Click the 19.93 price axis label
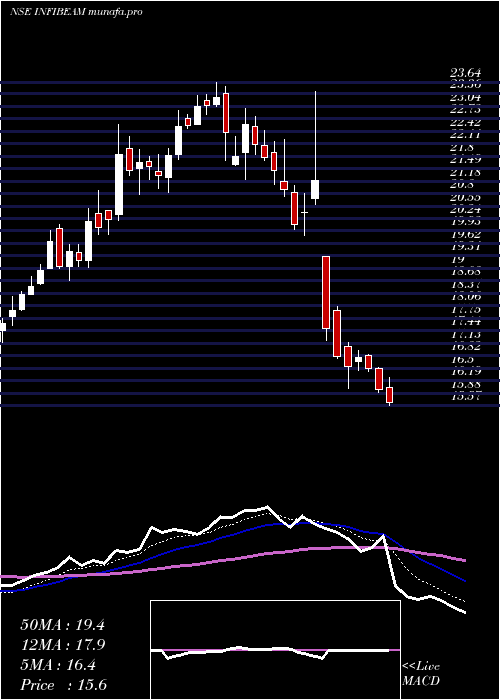500x700 pixels. point(465,222)
